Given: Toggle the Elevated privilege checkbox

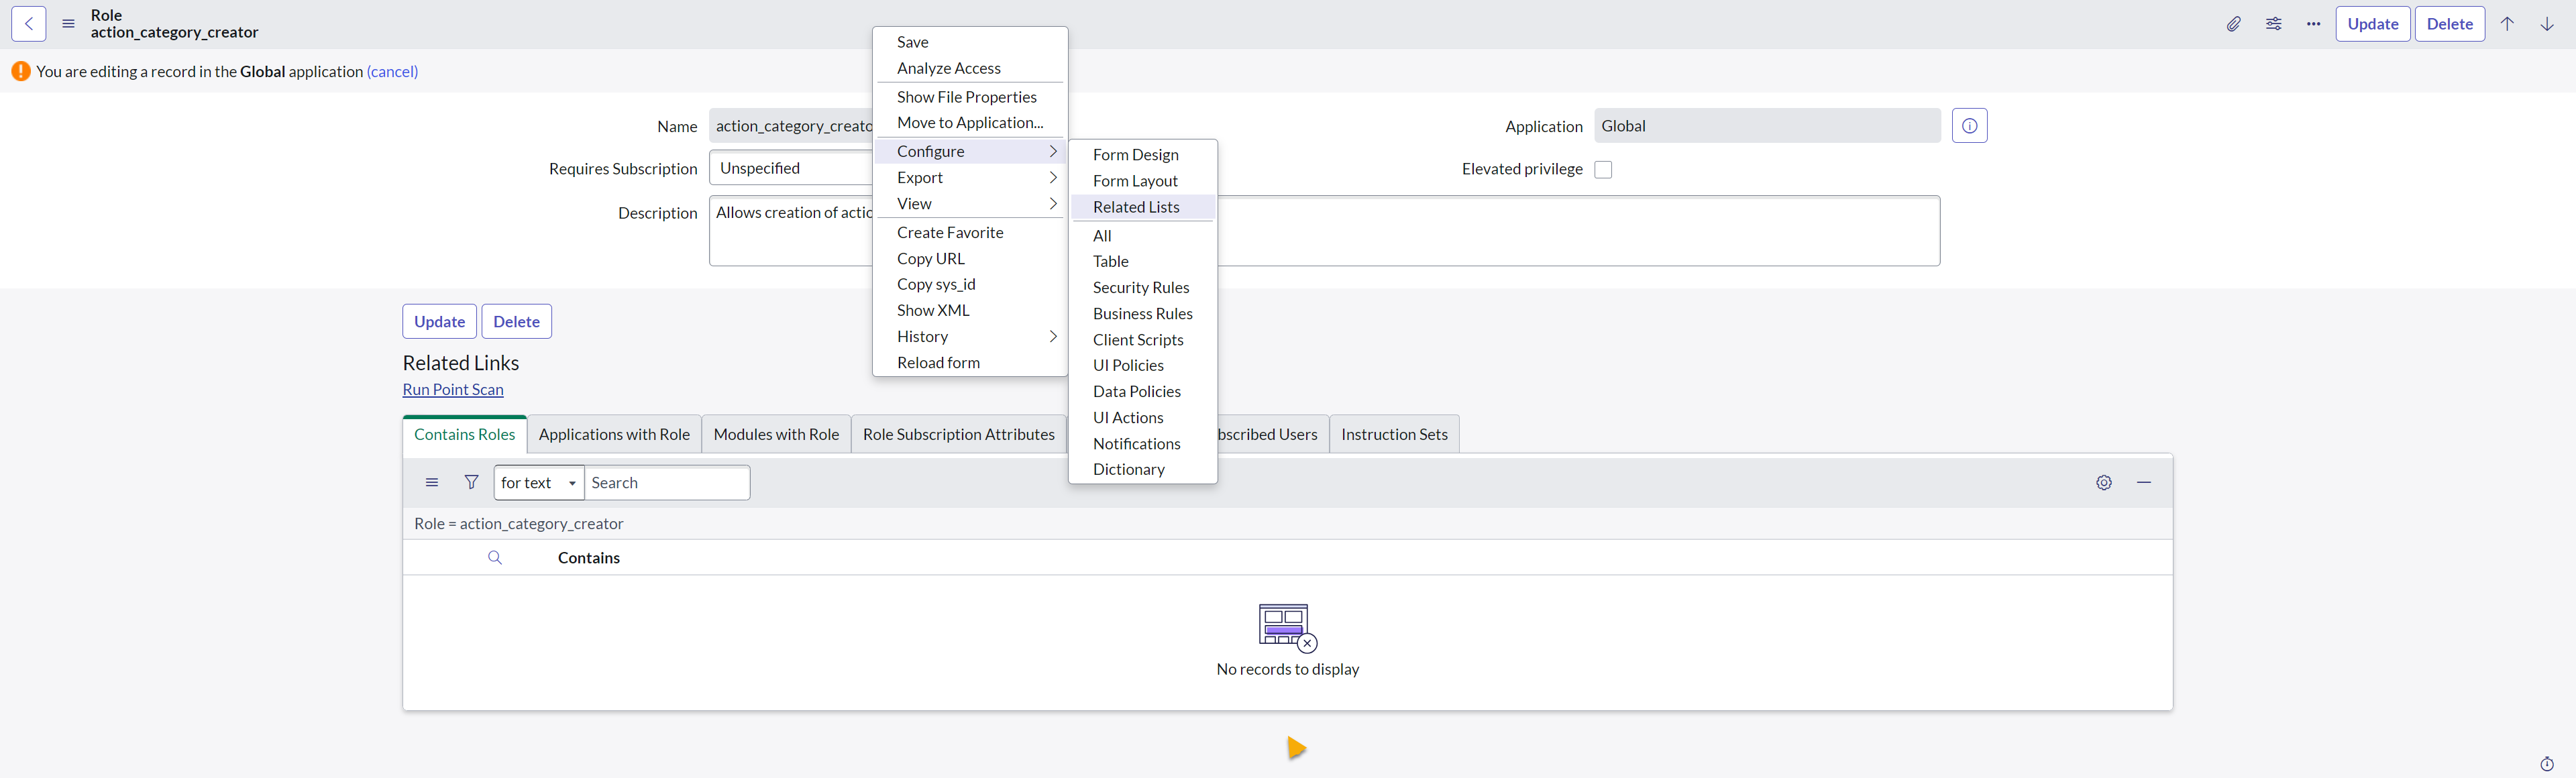Looking at the screenshot, I should point(1603,169).
